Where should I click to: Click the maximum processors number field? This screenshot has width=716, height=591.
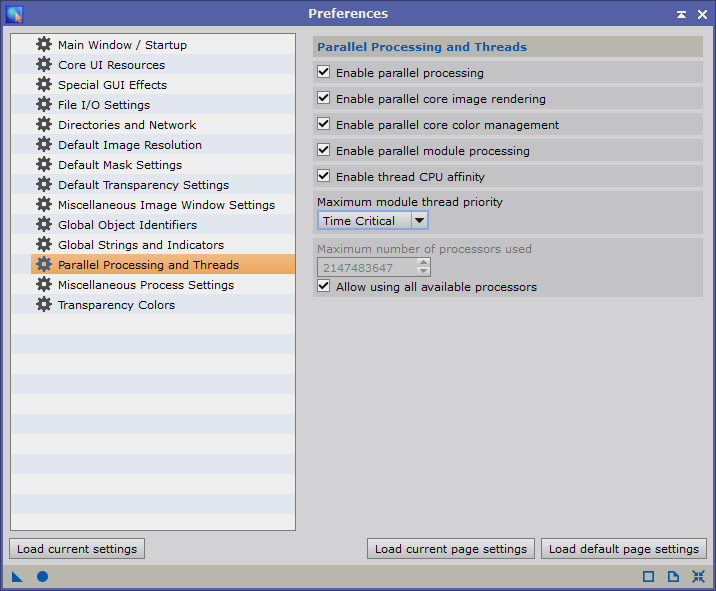(366, 268)
